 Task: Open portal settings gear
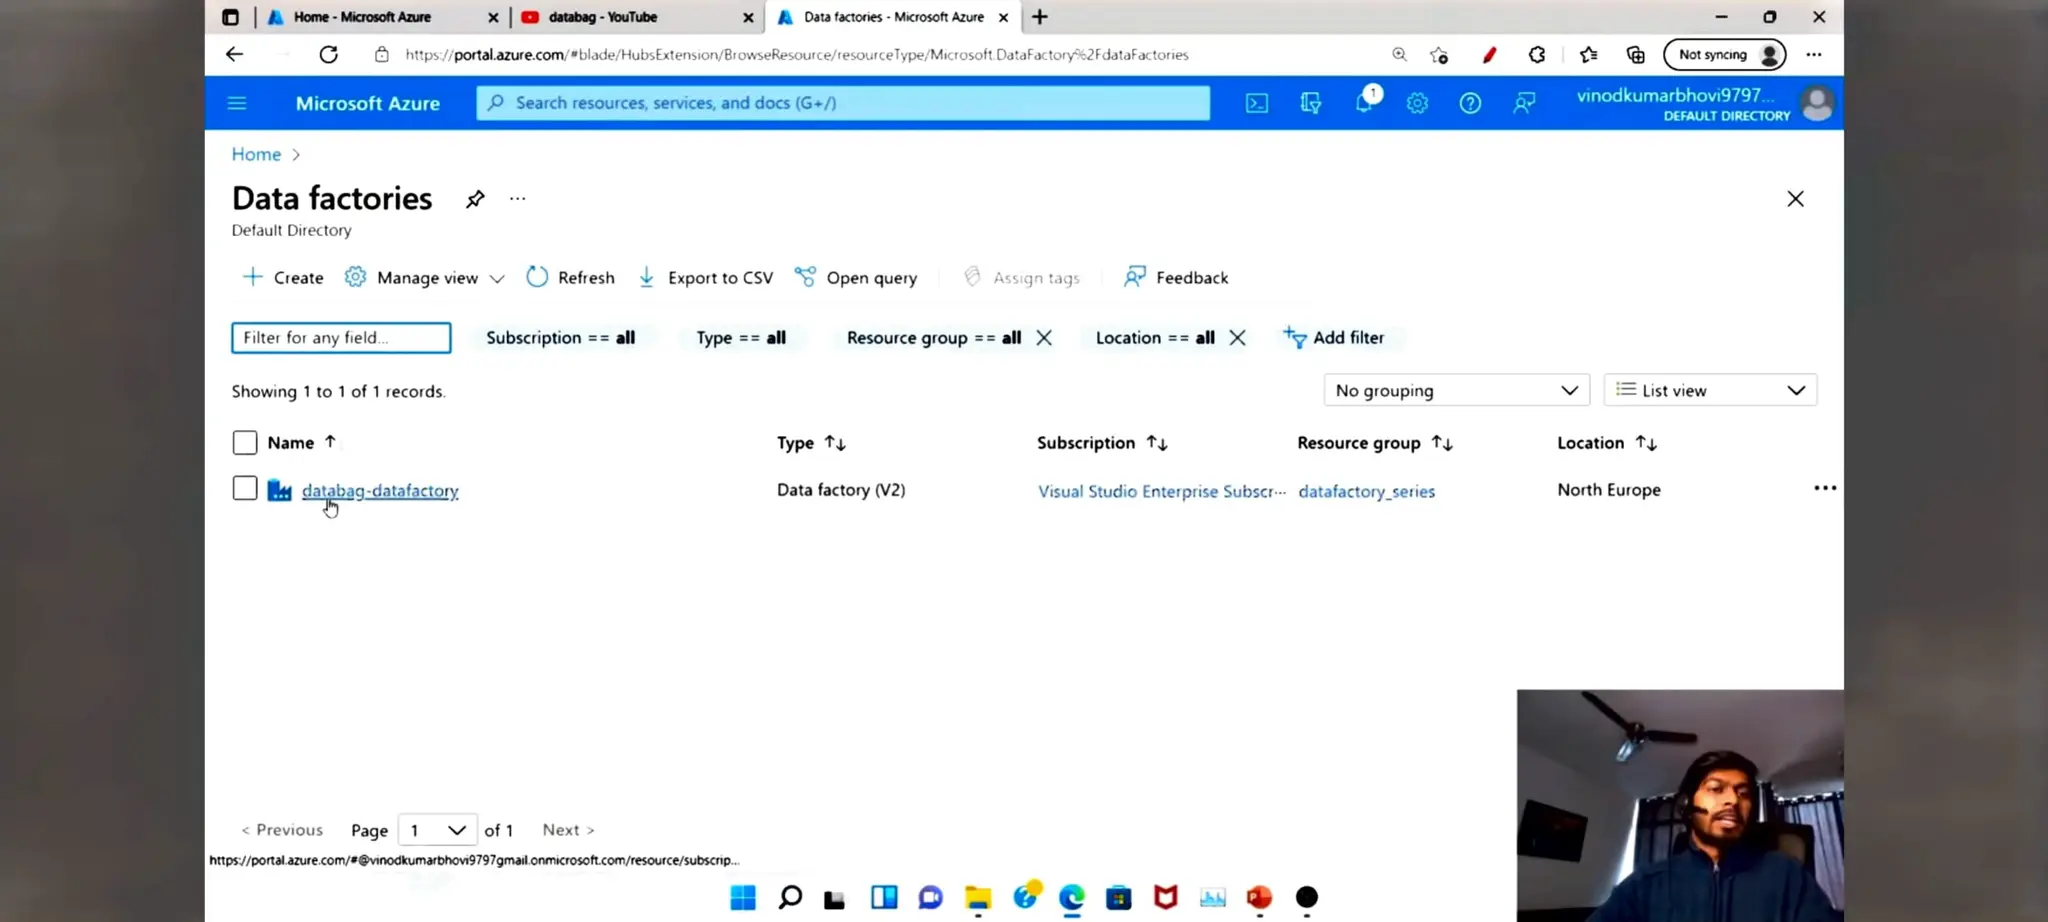click(1417, 103)
